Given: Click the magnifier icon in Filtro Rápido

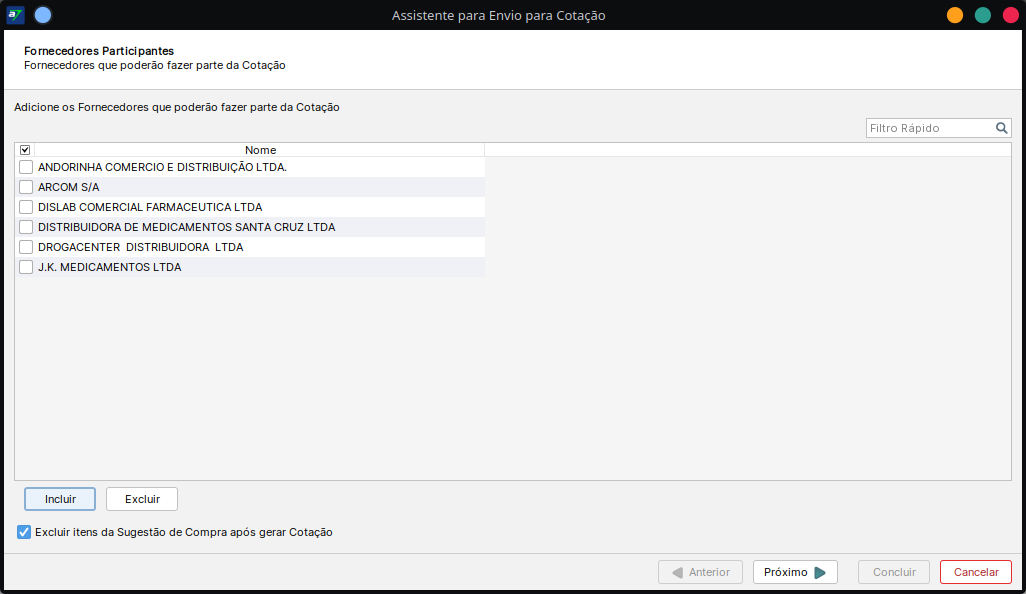Looking at the screenshot, I should 1001,128.
